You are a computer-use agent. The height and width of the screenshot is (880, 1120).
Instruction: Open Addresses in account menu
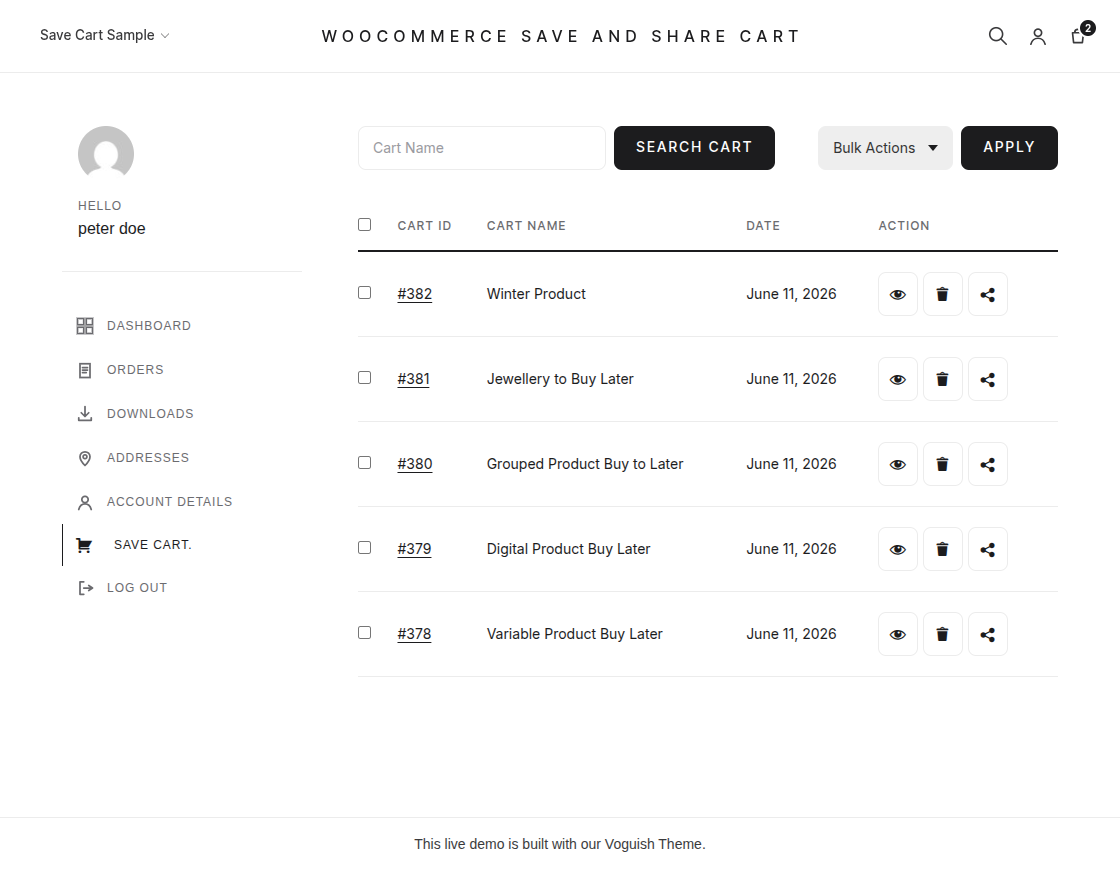133,458
